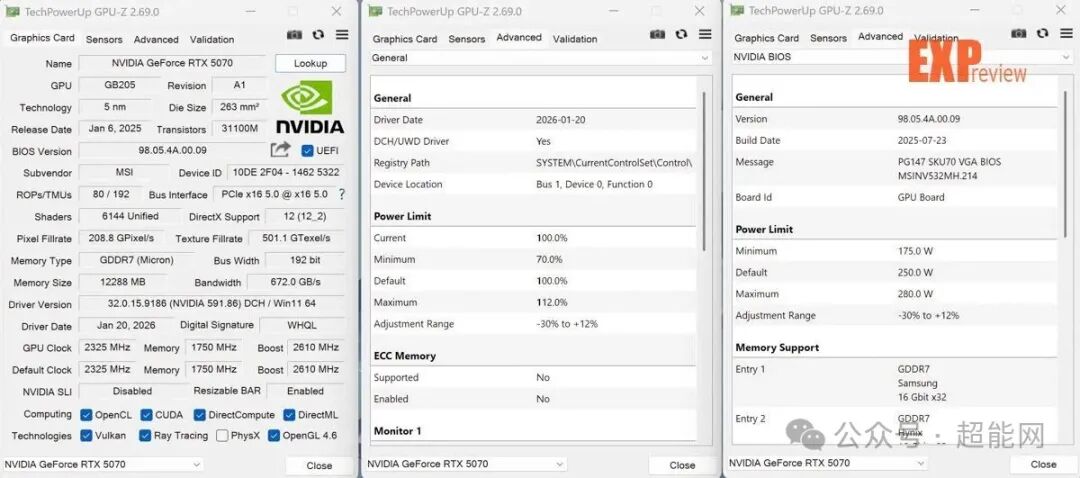This screenshot has height=478, width=1080.
Task: Click Close button in left window
Action: (319, 466)
